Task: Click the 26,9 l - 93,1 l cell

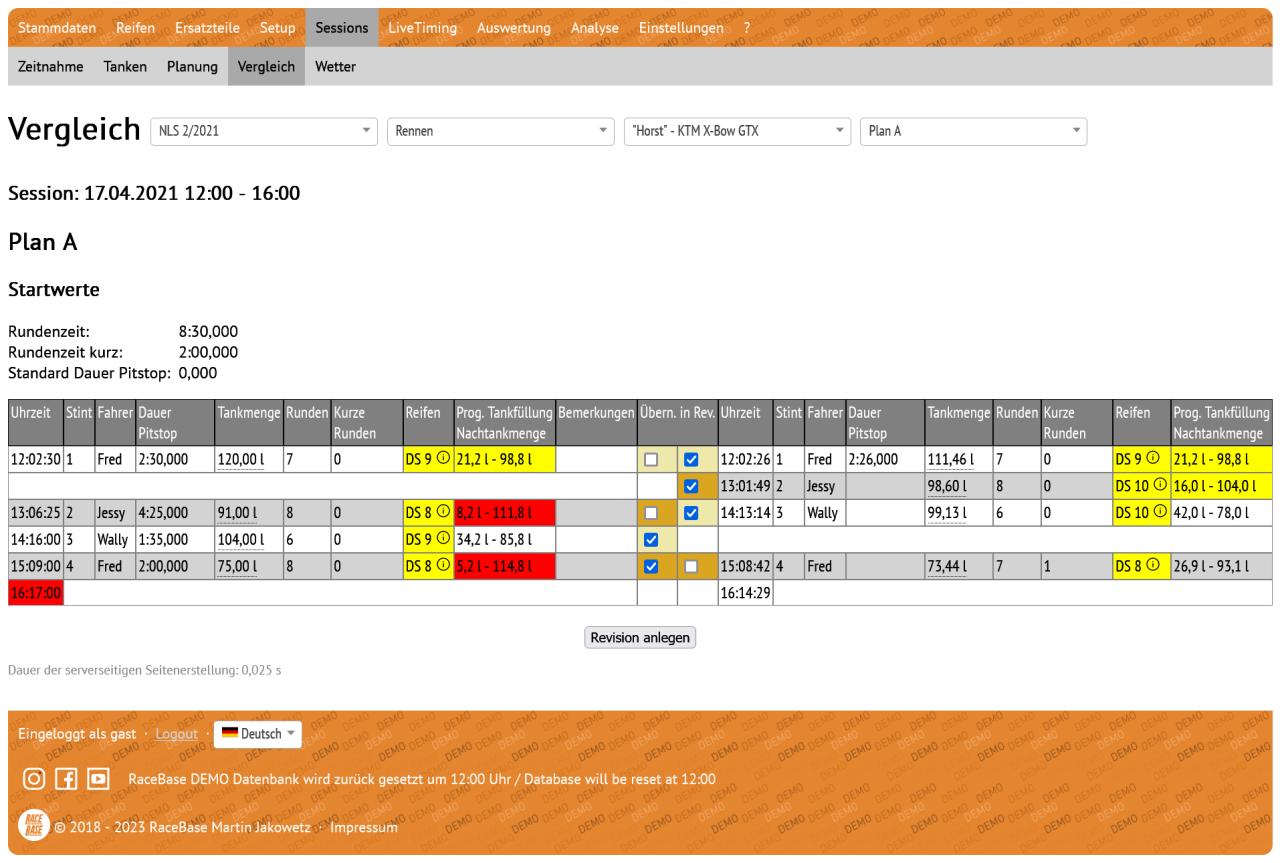Action: pos(1221,566)
